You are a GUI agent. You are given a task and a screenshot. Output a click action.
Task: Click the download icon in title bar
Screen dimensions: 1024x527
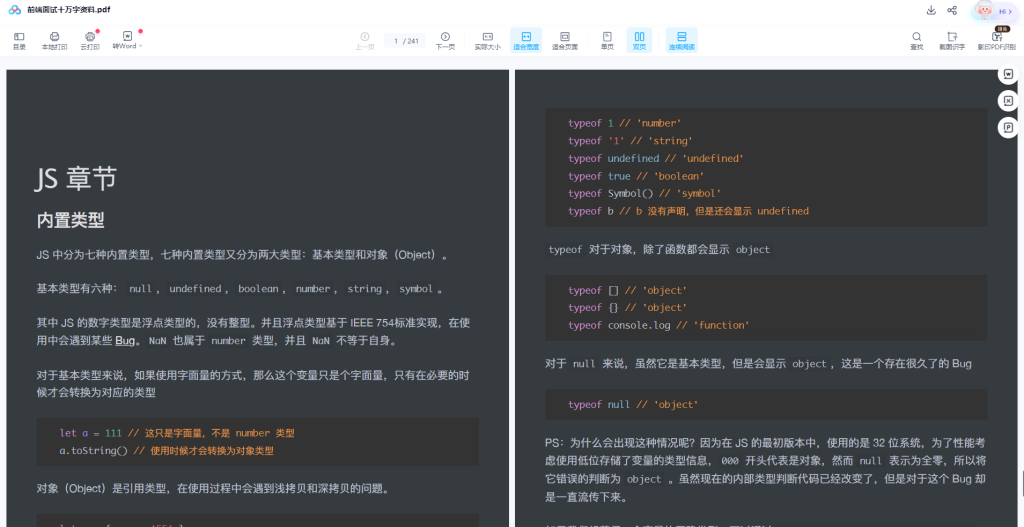pyautogui.click(x=932, y=10)
